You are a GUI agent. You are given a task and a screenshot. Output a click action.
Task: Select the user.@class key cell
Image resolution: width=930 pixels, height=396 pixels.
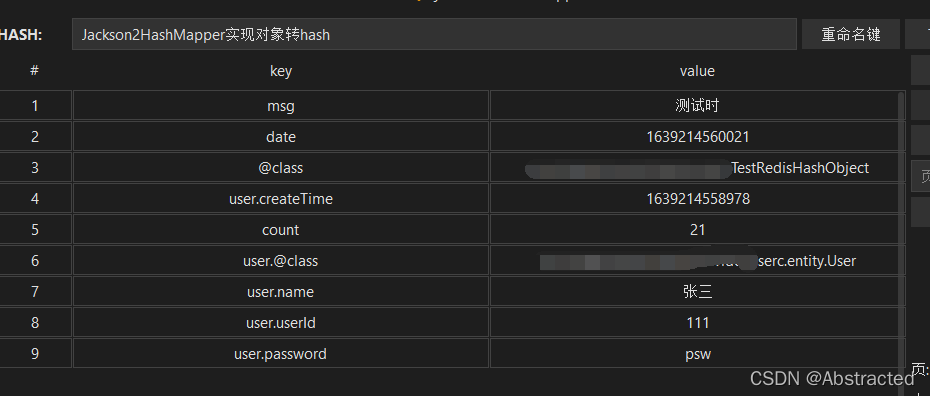point(281,261)
